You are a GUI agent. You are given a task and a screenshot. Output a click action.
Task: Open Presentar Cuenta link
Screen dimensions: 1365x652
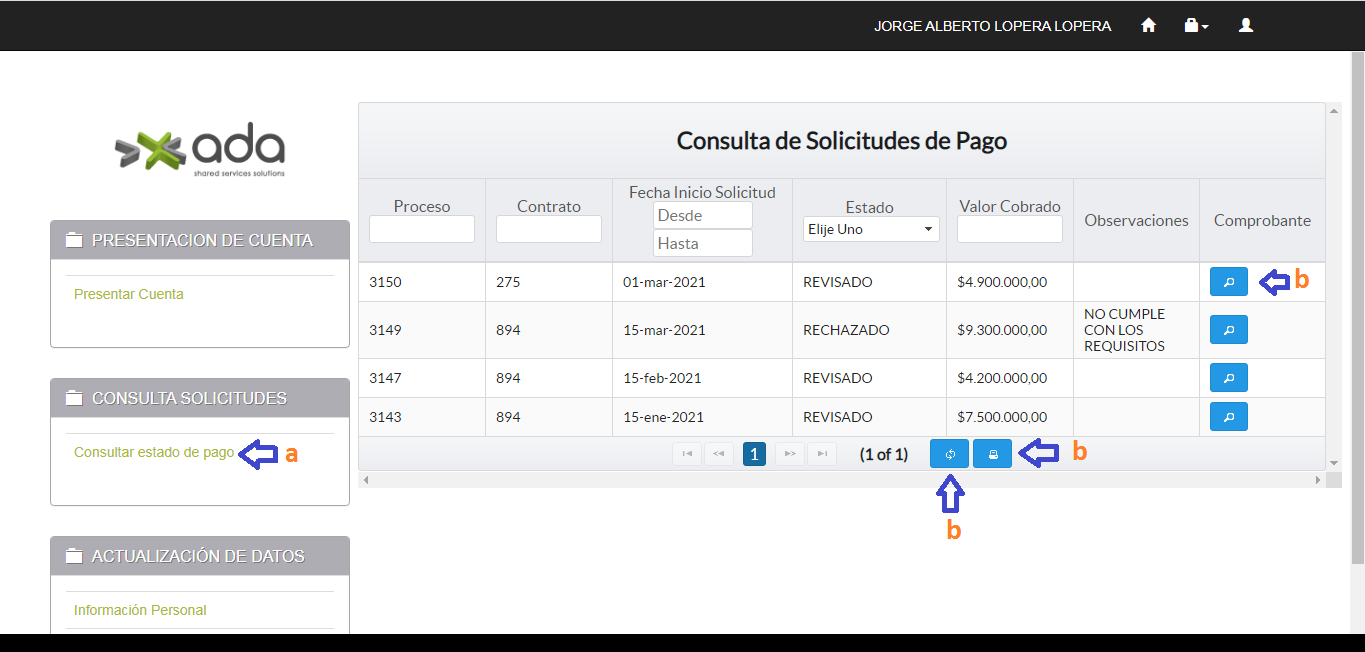[x=129, y=294]
